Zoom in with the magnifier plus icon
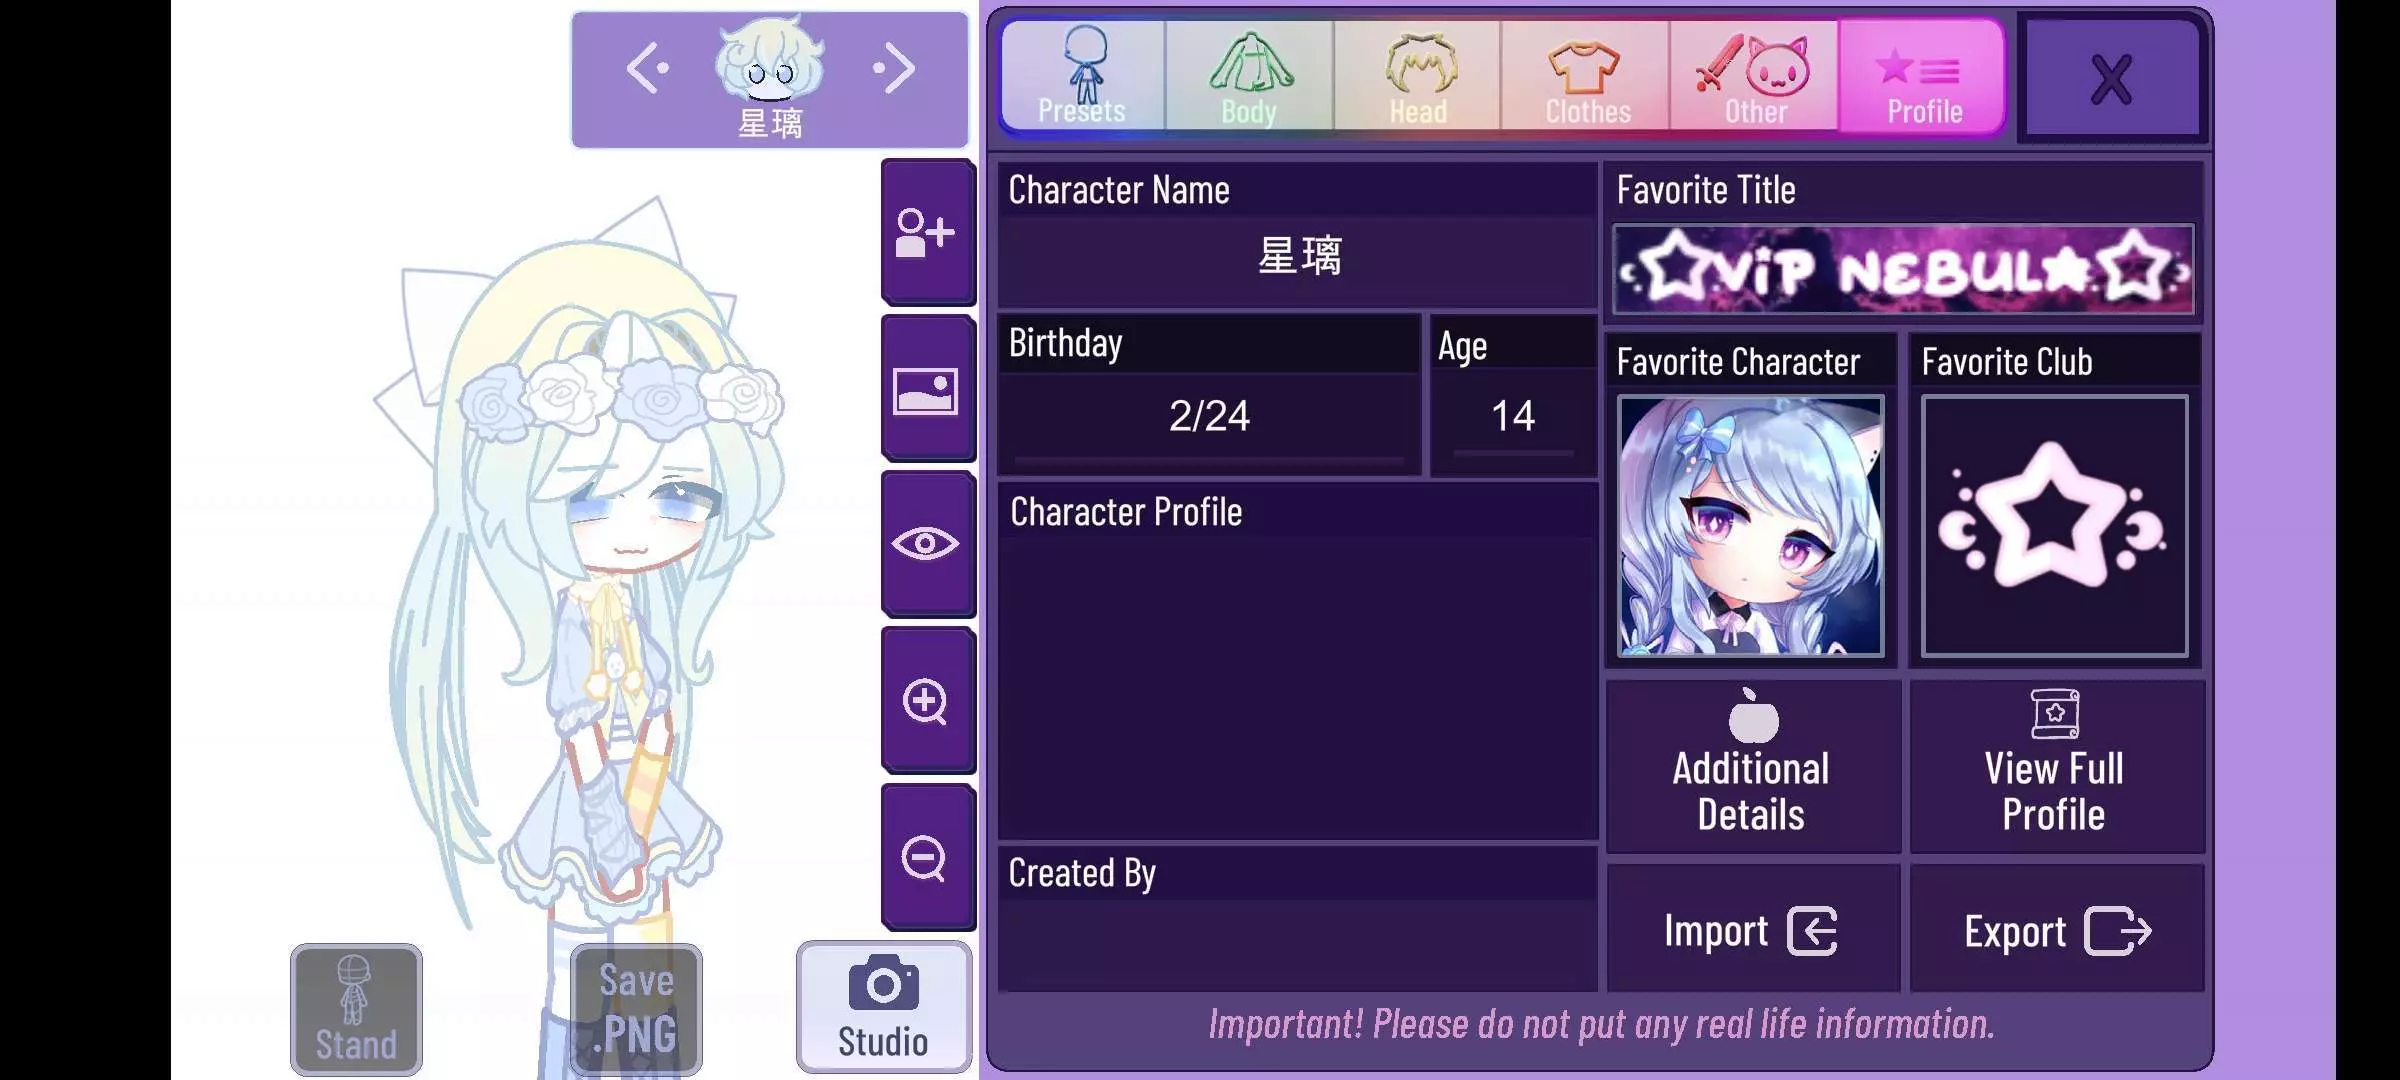 coord(928,701)
